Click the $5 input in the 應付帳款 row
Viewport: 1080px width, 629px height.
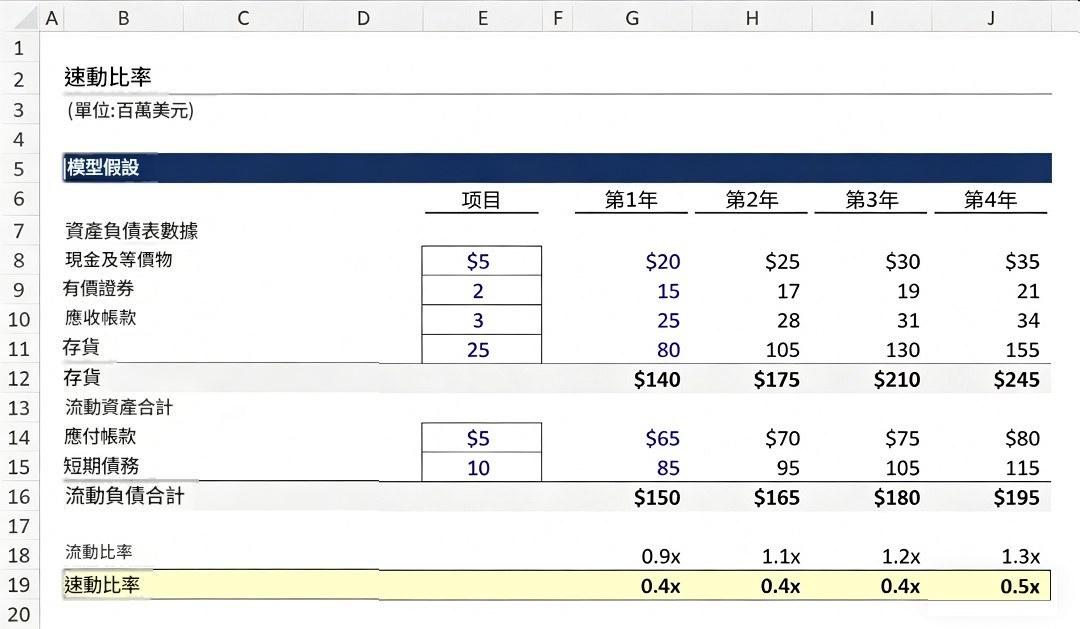pos(481,438)
